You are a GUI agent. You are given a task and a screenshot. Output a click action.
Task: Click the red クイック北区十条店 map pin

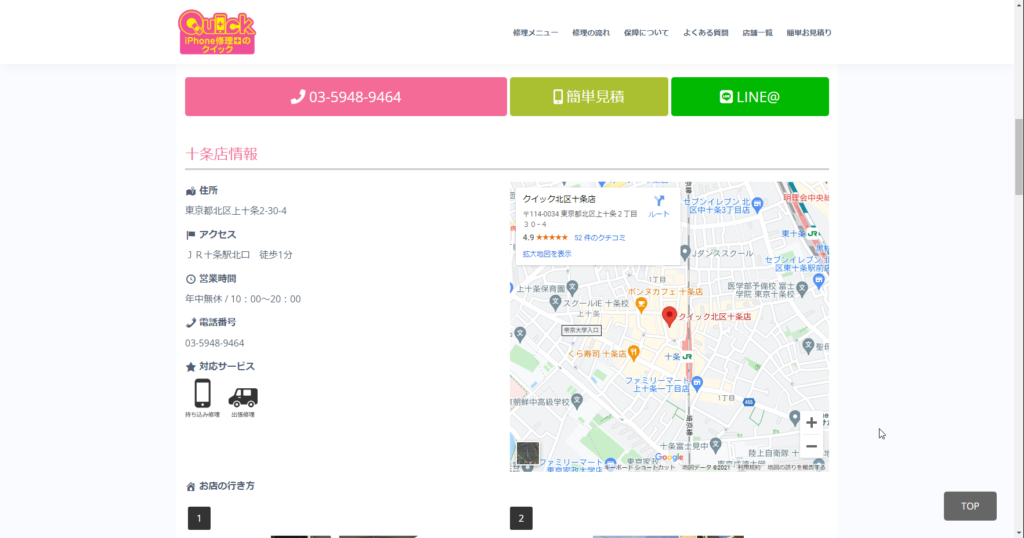669,316
